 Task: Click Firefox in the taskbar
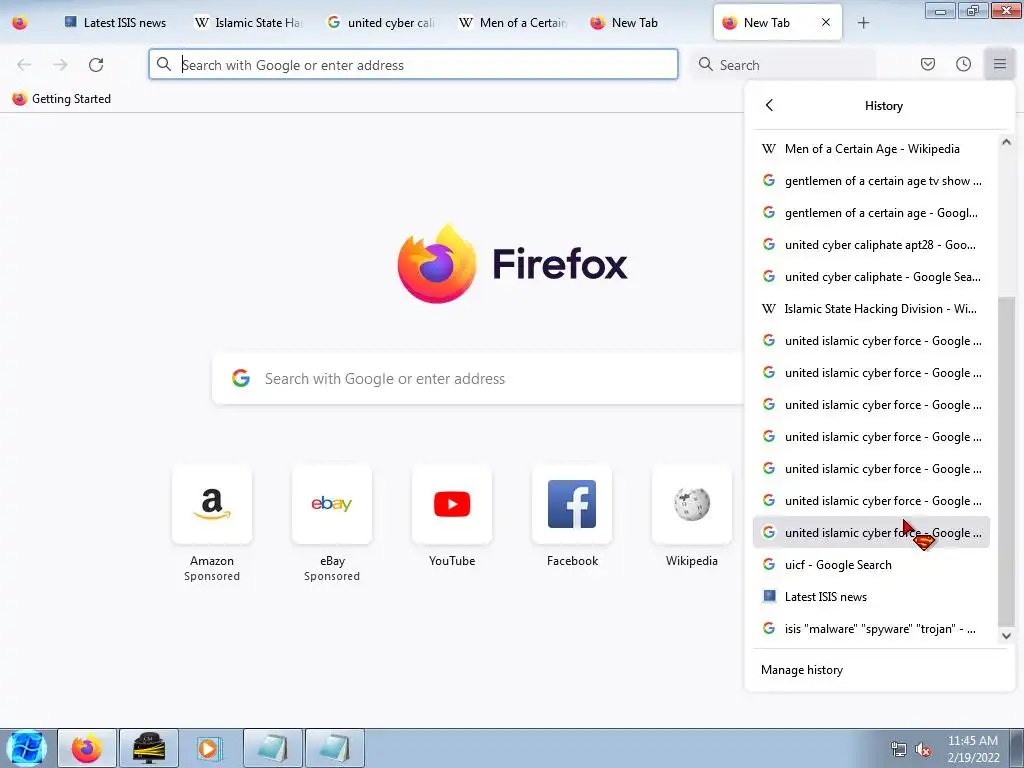tap(87, 748)
